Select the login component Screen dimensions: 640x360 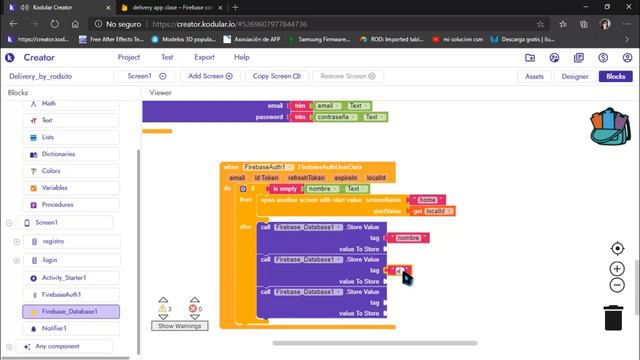click(71, 260)
